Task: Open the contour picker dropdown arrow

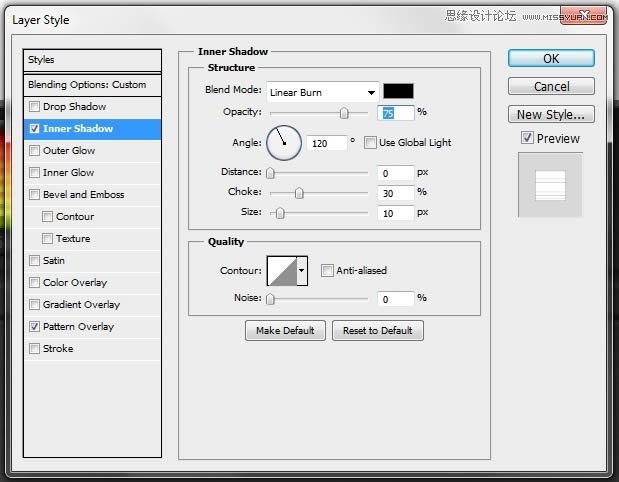Action: coord(302,271)
